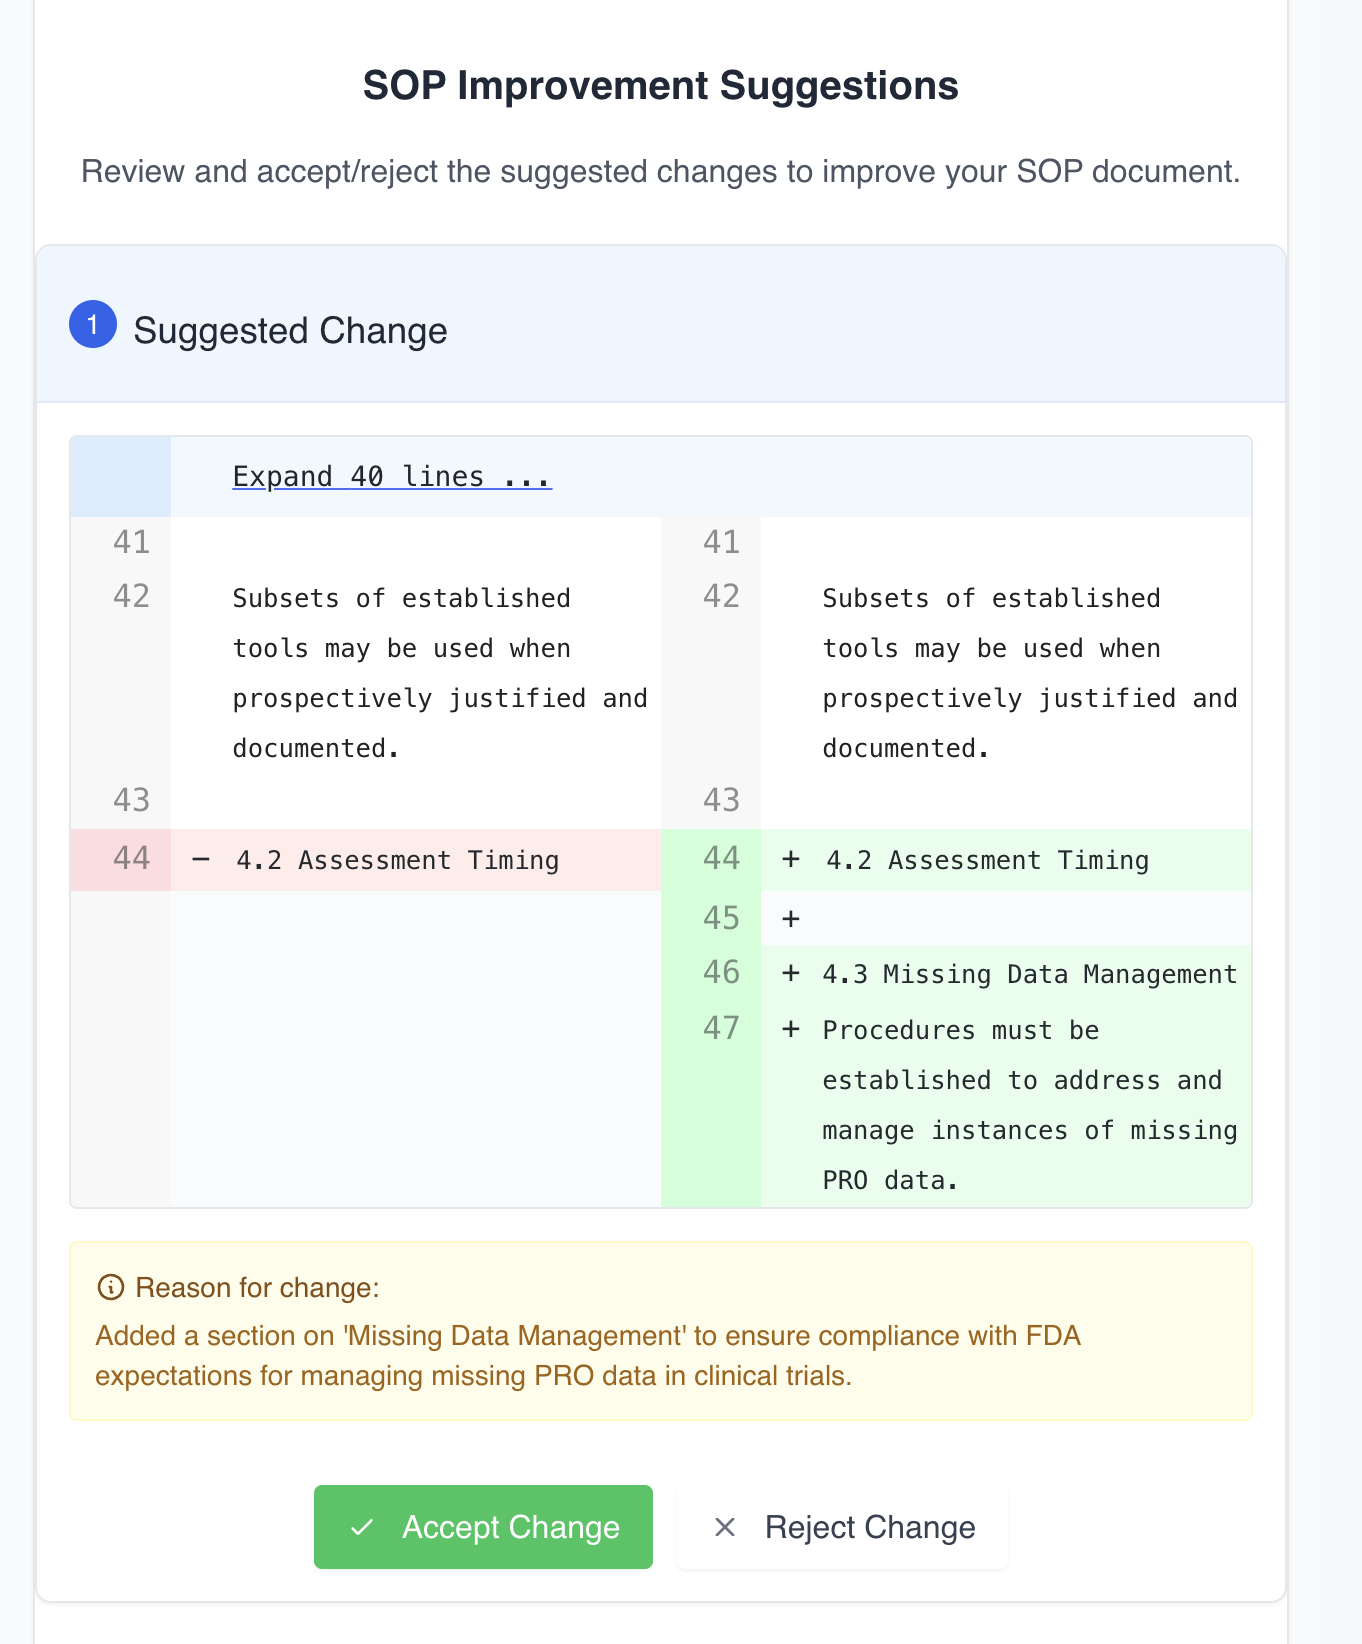The height and width of the screenshot is (1644, 1362).
Task: Click the Reason for change explanation text
Action: coord(588,1356)
